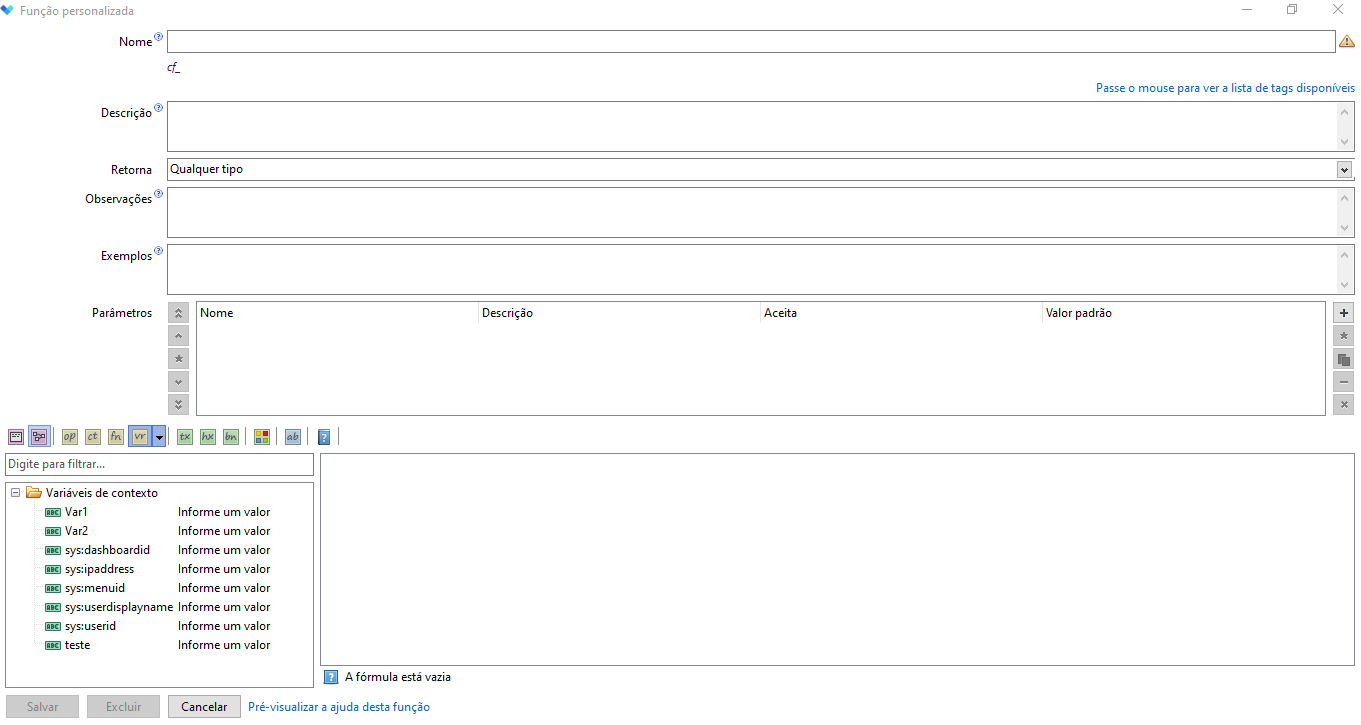The image size is (1361, 725).
Task: Click into the Observações text area
Action: pyautogui.click(x=751, y=212)
